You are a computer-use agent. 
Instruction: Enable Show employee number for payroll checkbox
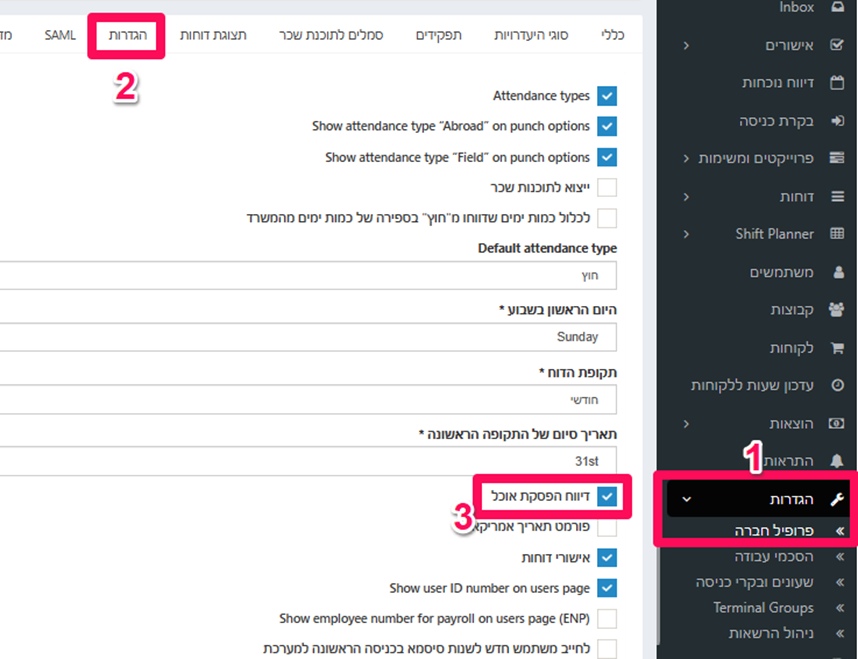(607, 618)
